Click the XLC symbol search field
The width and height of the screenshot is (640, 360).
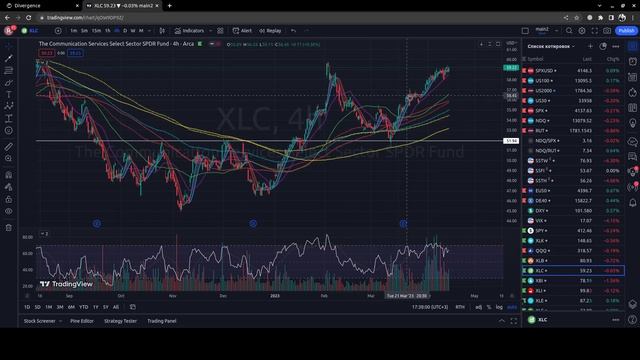click(33, 31)
